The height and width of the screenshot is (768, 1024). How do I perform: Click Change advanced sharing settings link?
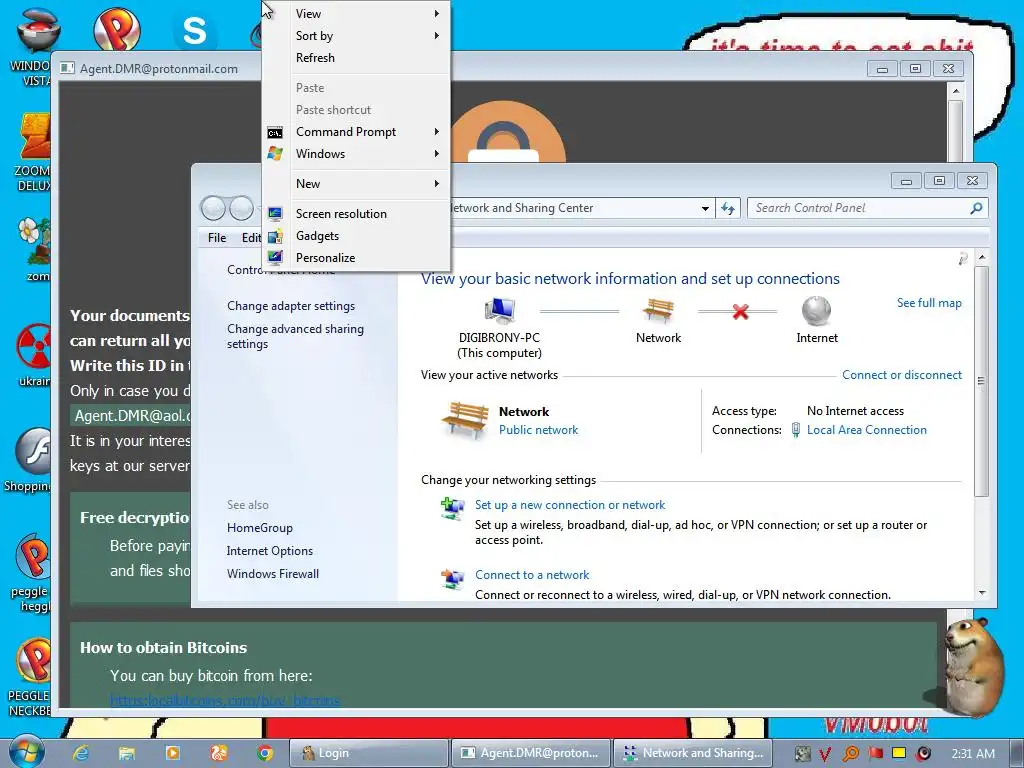pyautogui.click(x=295, y=336)
